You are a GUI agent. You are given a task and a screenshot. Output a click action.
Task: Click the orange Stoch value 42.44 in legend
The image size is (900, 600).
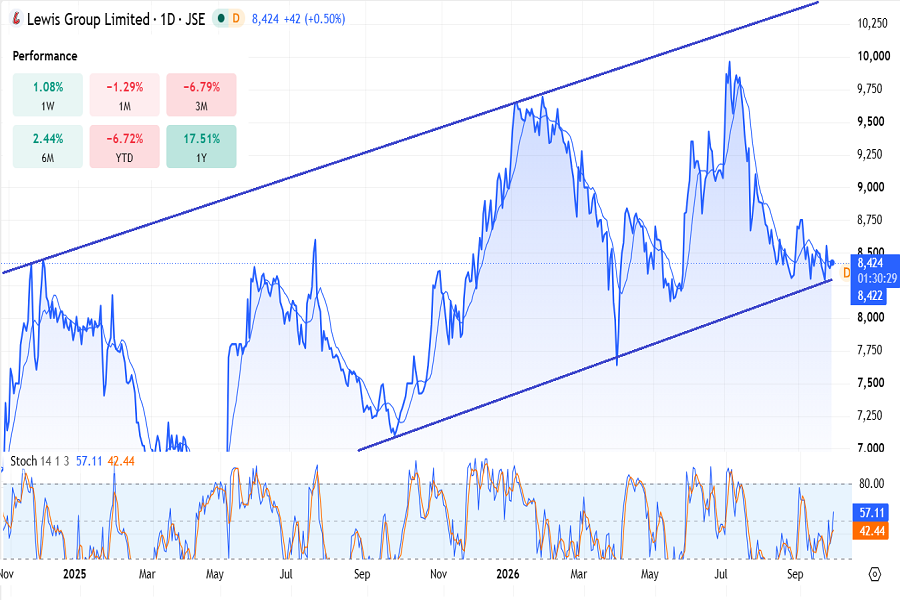click(x=121, y=461)
